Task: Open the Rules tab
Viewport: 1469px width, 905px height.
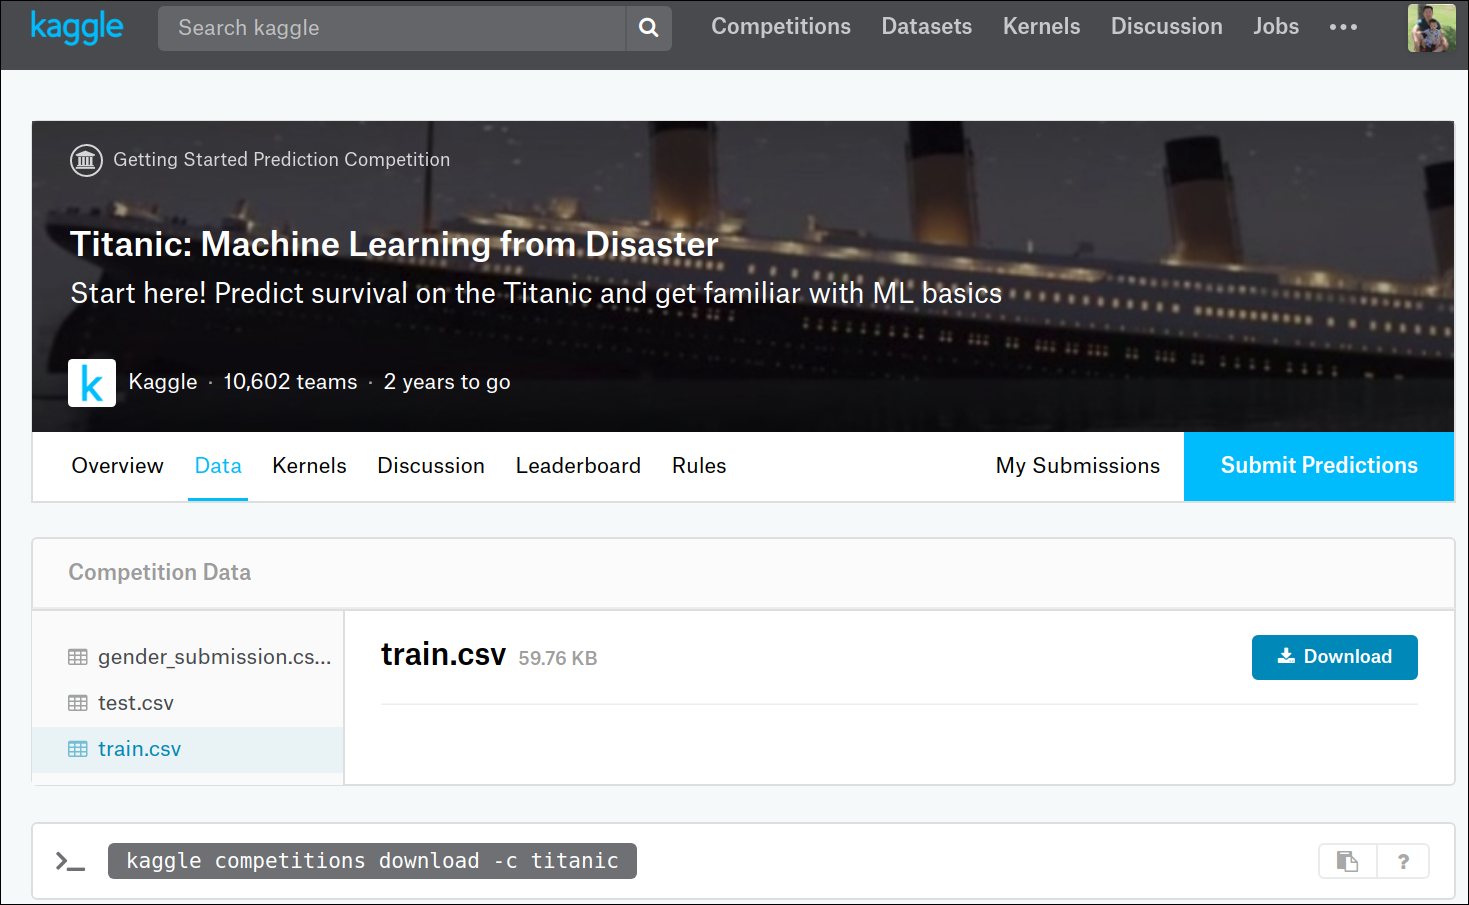Action: (699, 466)
